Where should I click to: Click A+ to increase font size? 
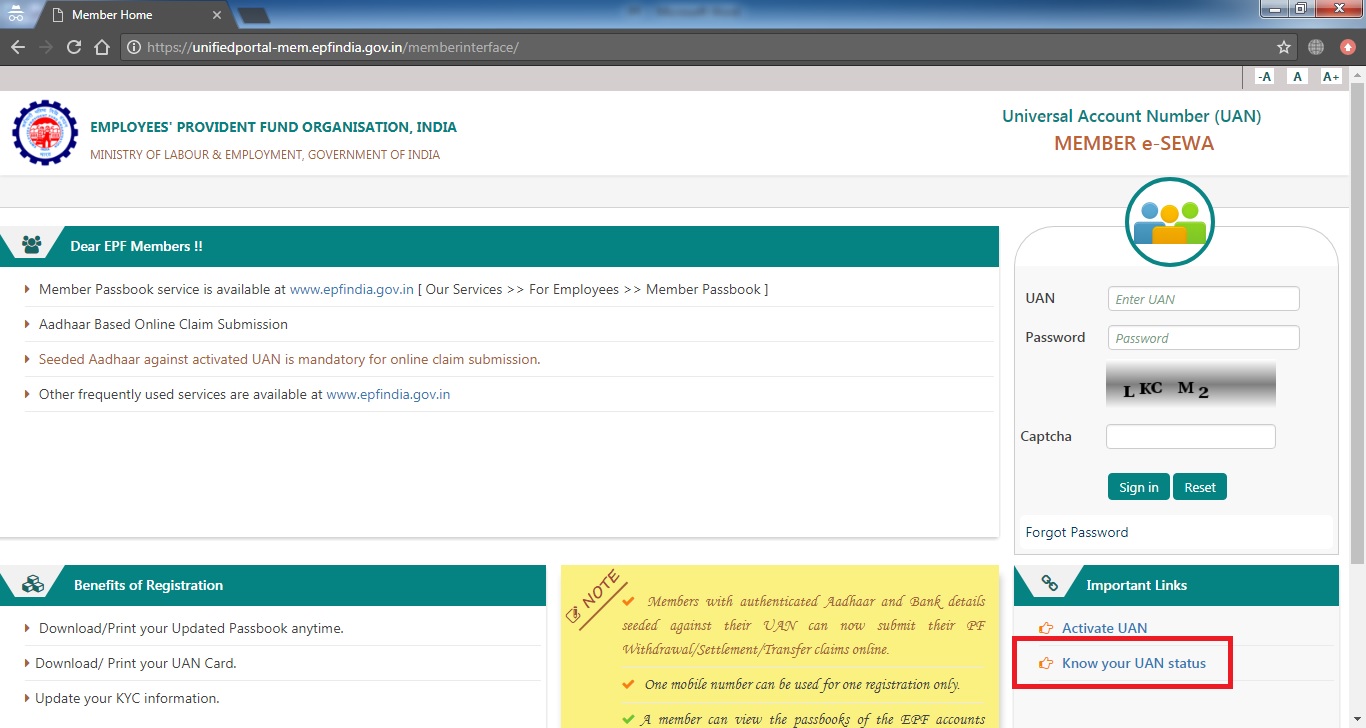point(1330,76)
